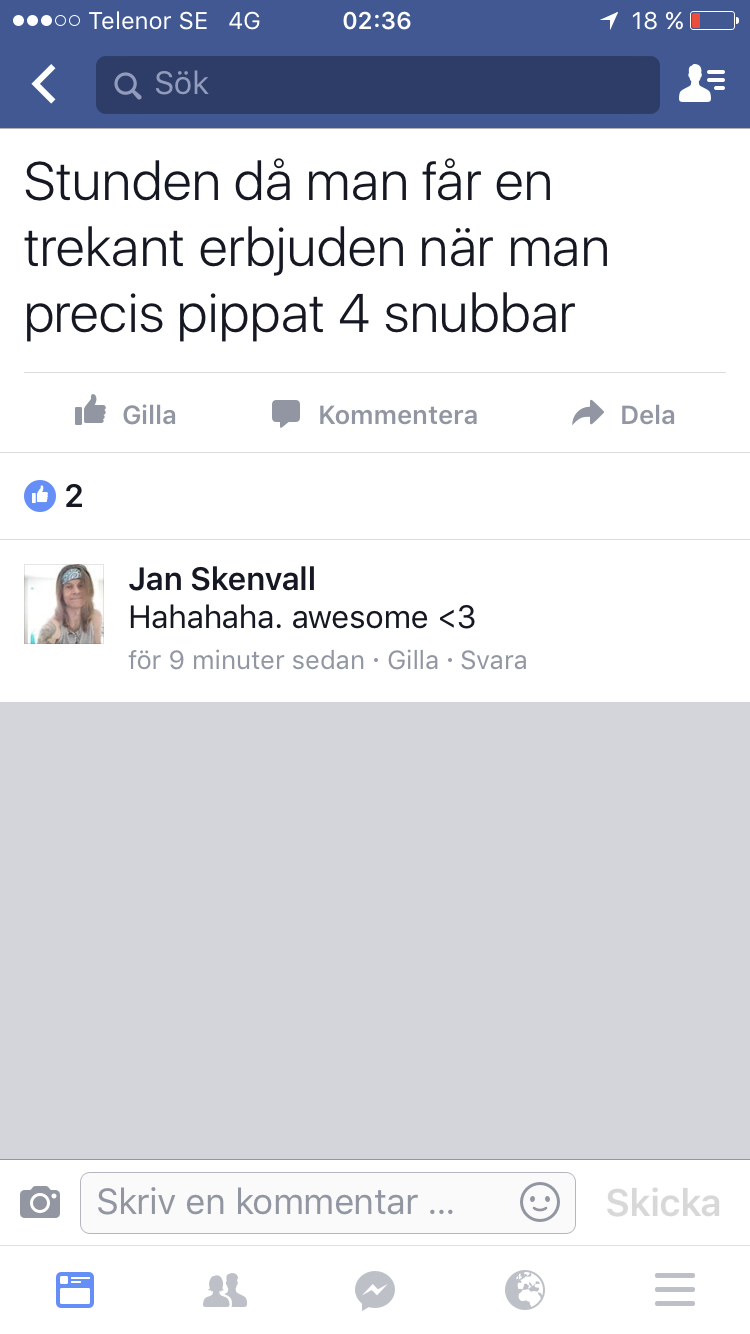Focus the 'Skriv en kommentar' field
This screenshot has width=750, height=1334.
coord(328,1202)
